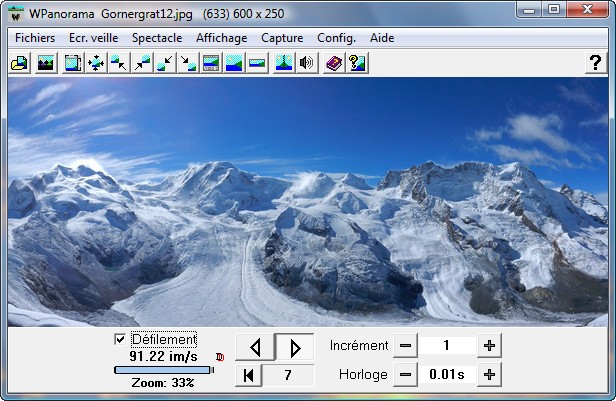The image size is (616, 401).
Task: Click the Défilement label text
Action: tap(164, 339)
